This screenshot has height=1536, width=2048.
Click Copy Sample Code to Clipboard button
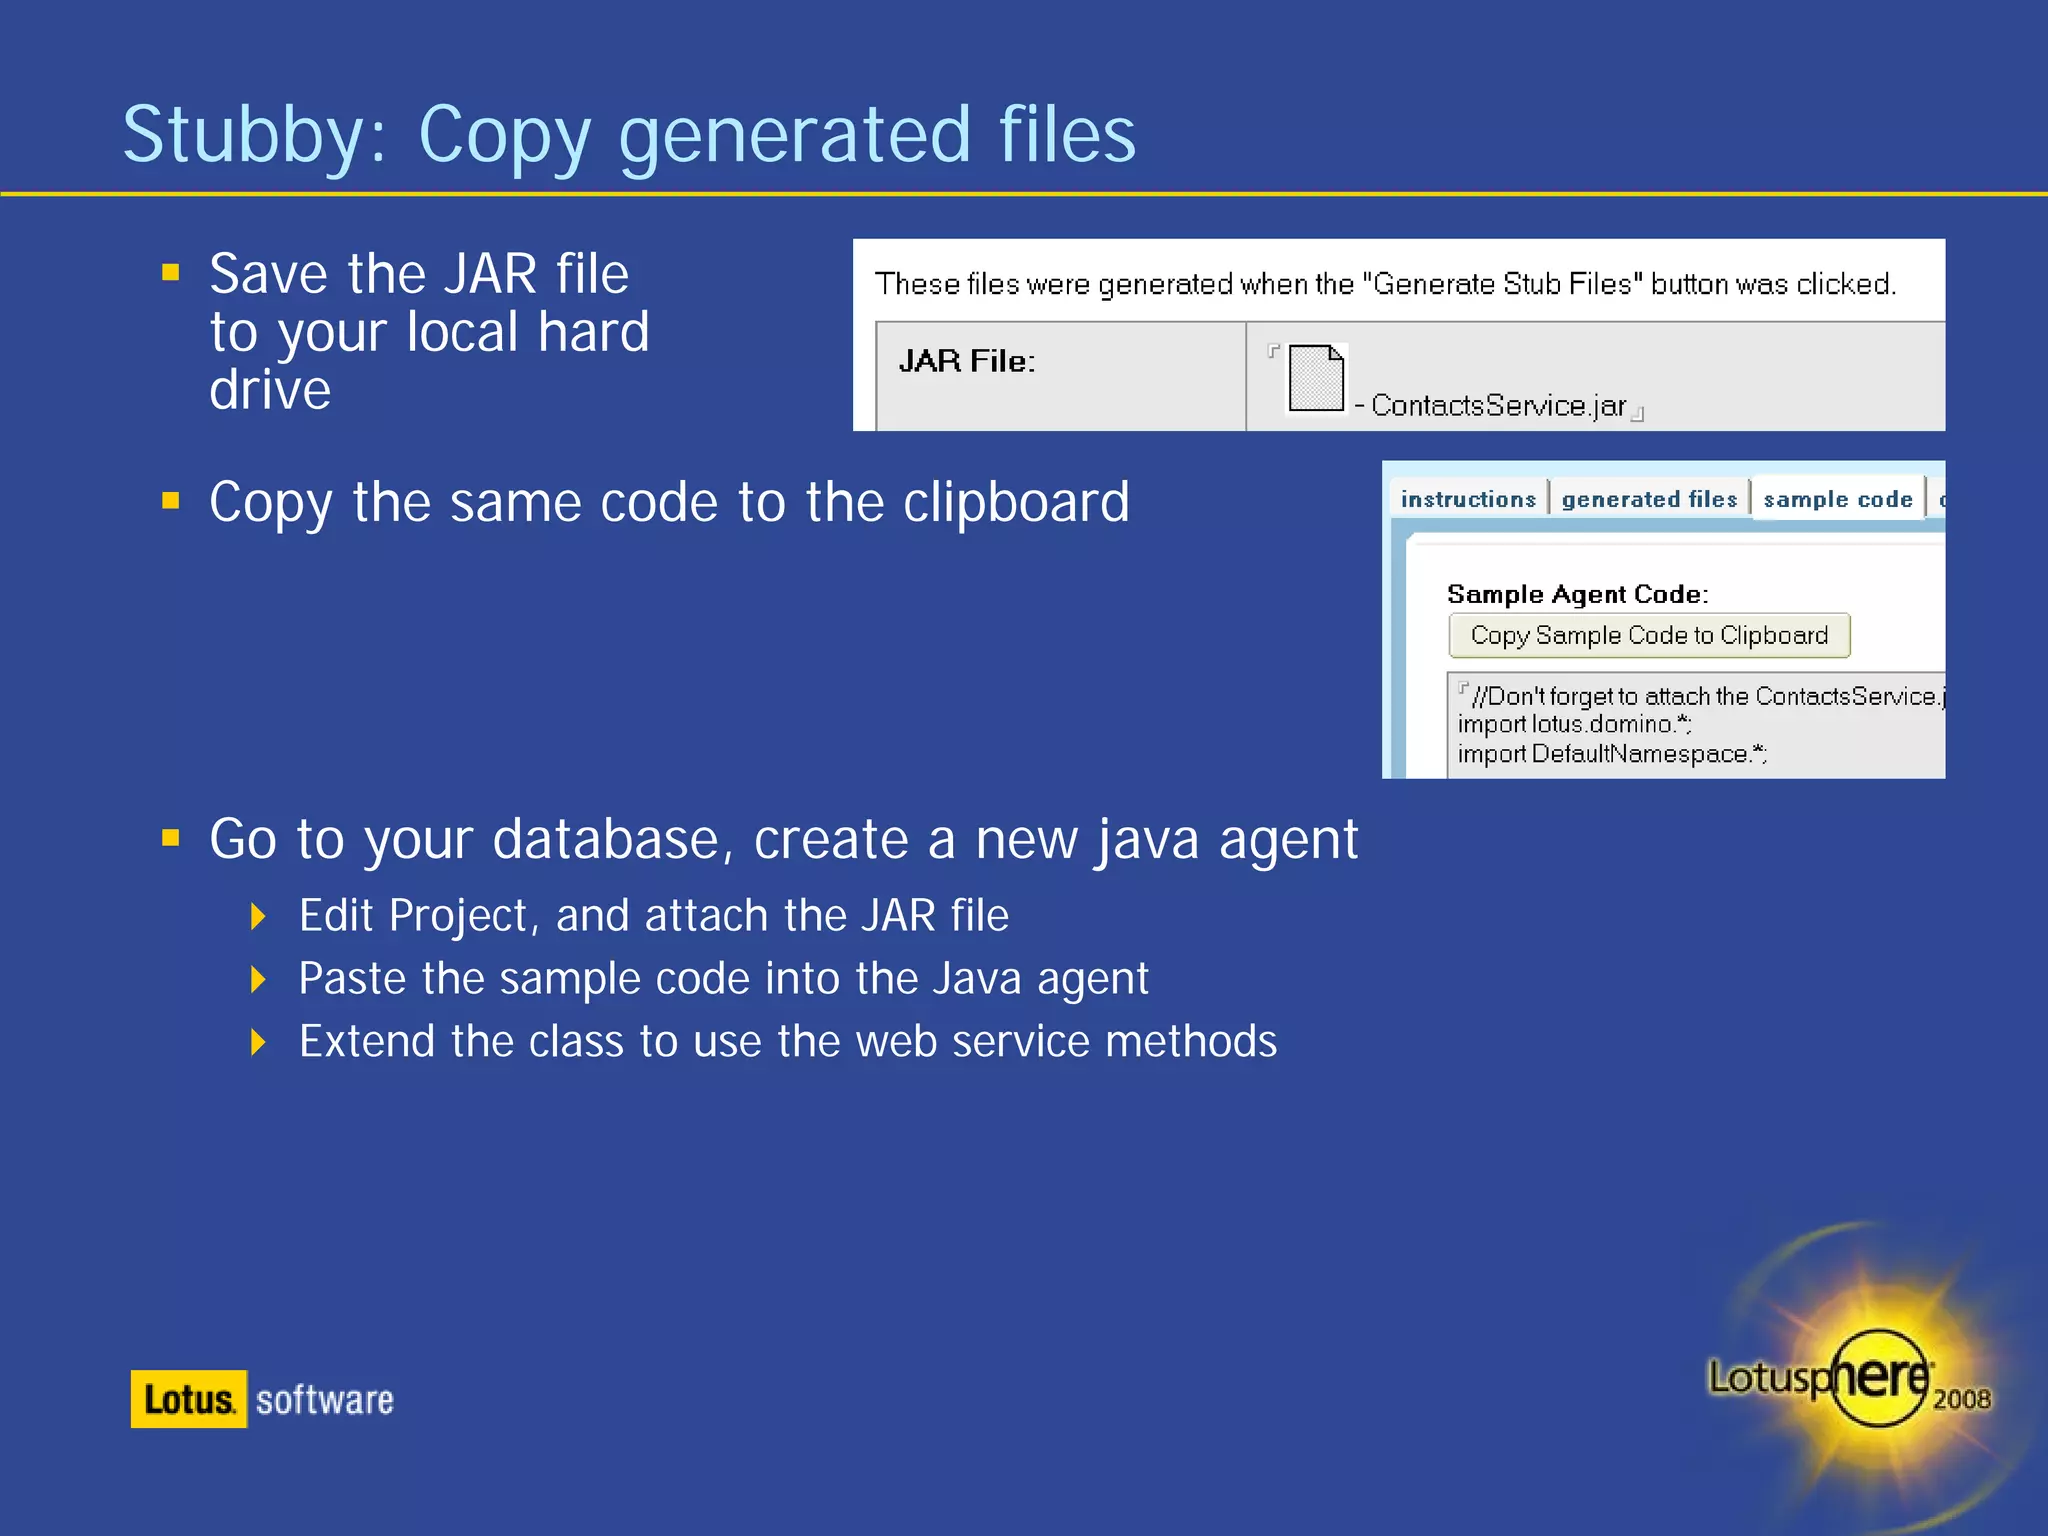coord(1649,635)
